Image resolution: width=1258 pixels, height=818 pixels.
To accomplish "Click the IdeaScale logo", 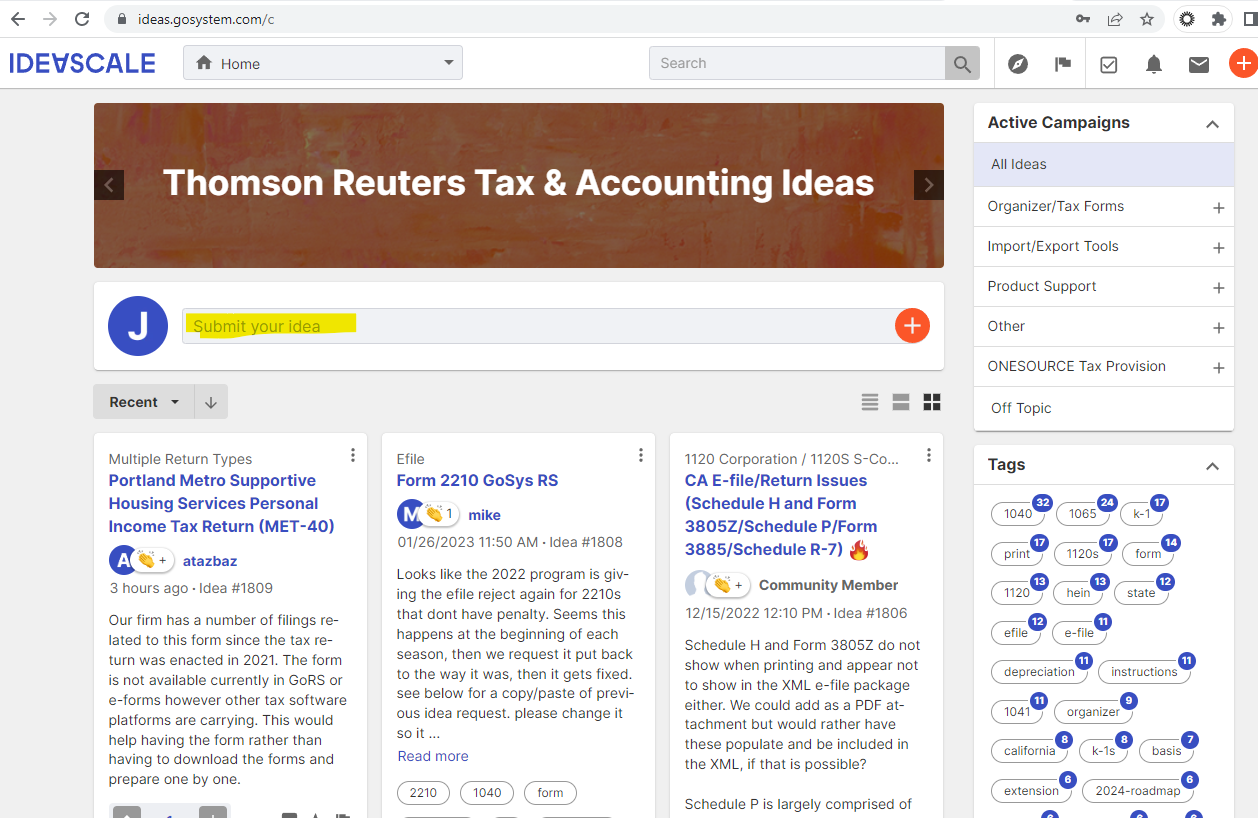I will [82, 63].
